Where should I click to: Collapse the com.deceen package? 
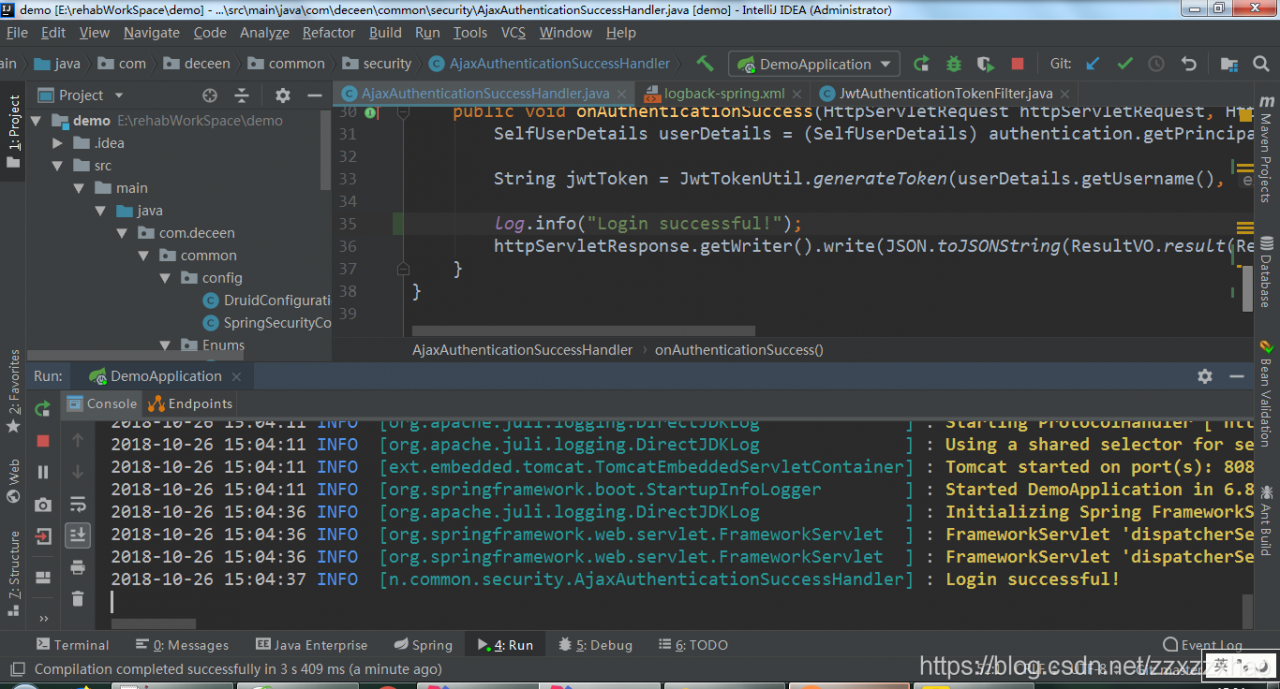pyautogui.click(x=123, y=233)
